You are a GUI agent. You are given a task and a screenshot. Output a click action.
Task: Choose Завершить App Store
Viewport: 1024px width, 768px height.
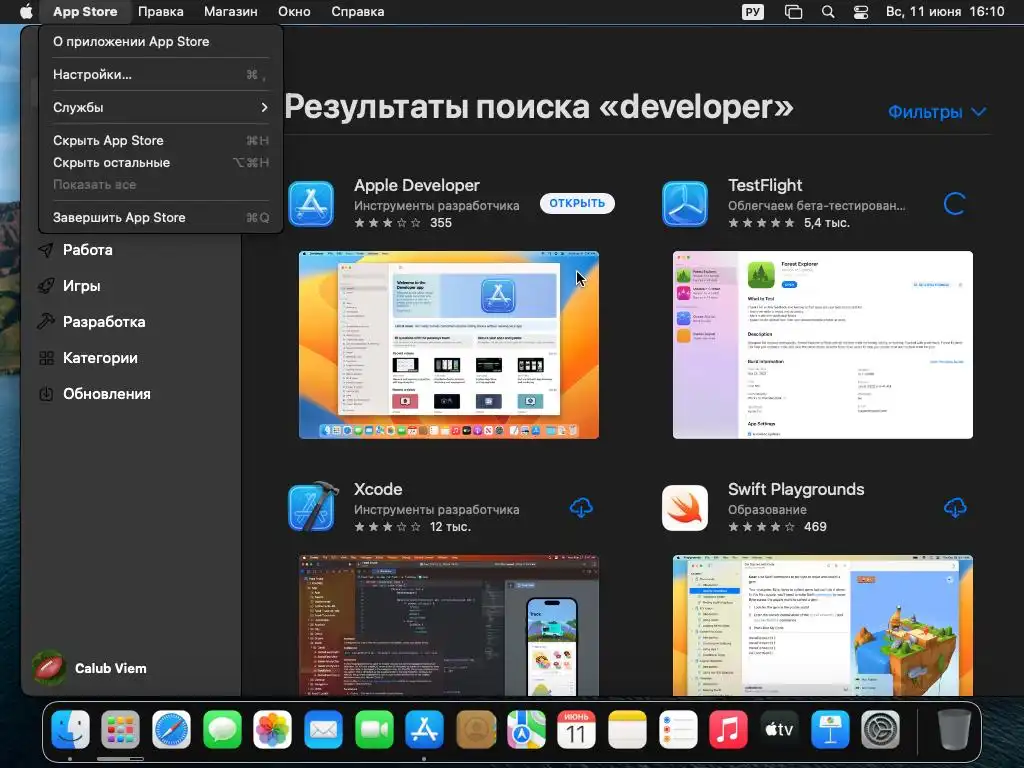pos(161,217)
